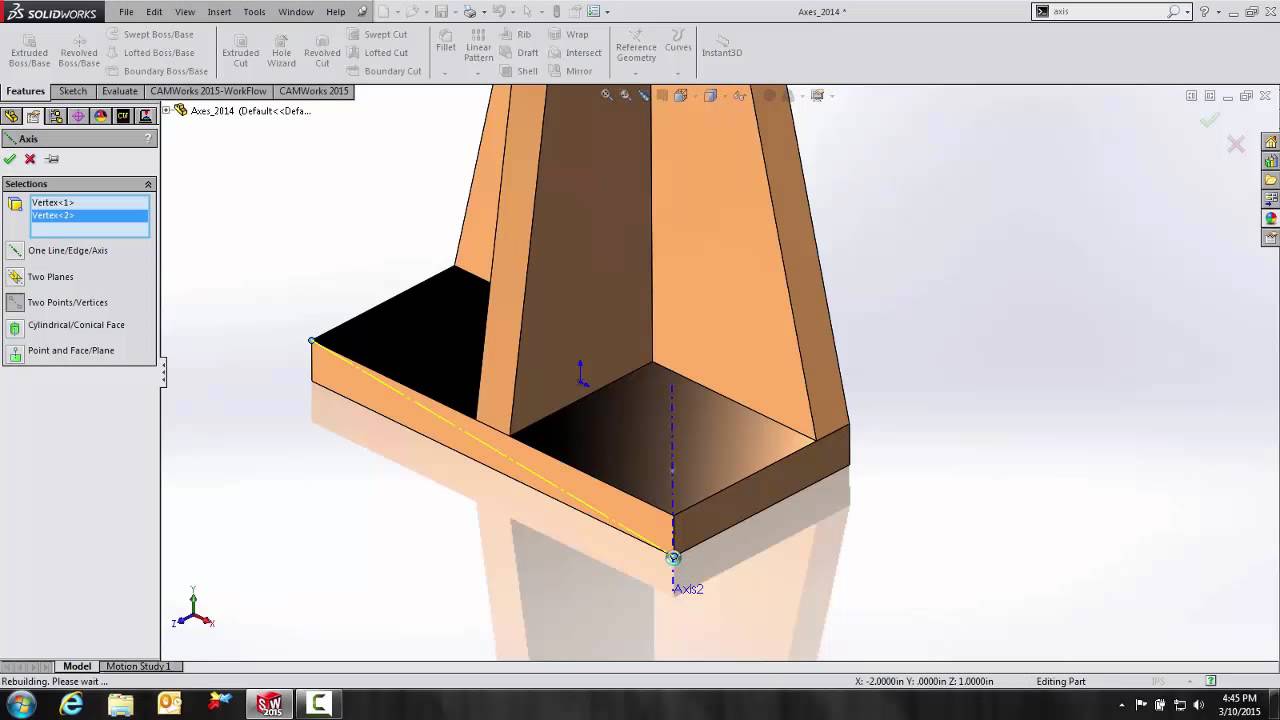Open the SolidWorks 2015 taskbar icon
The image size is (1280, 720).
(269, 704)
